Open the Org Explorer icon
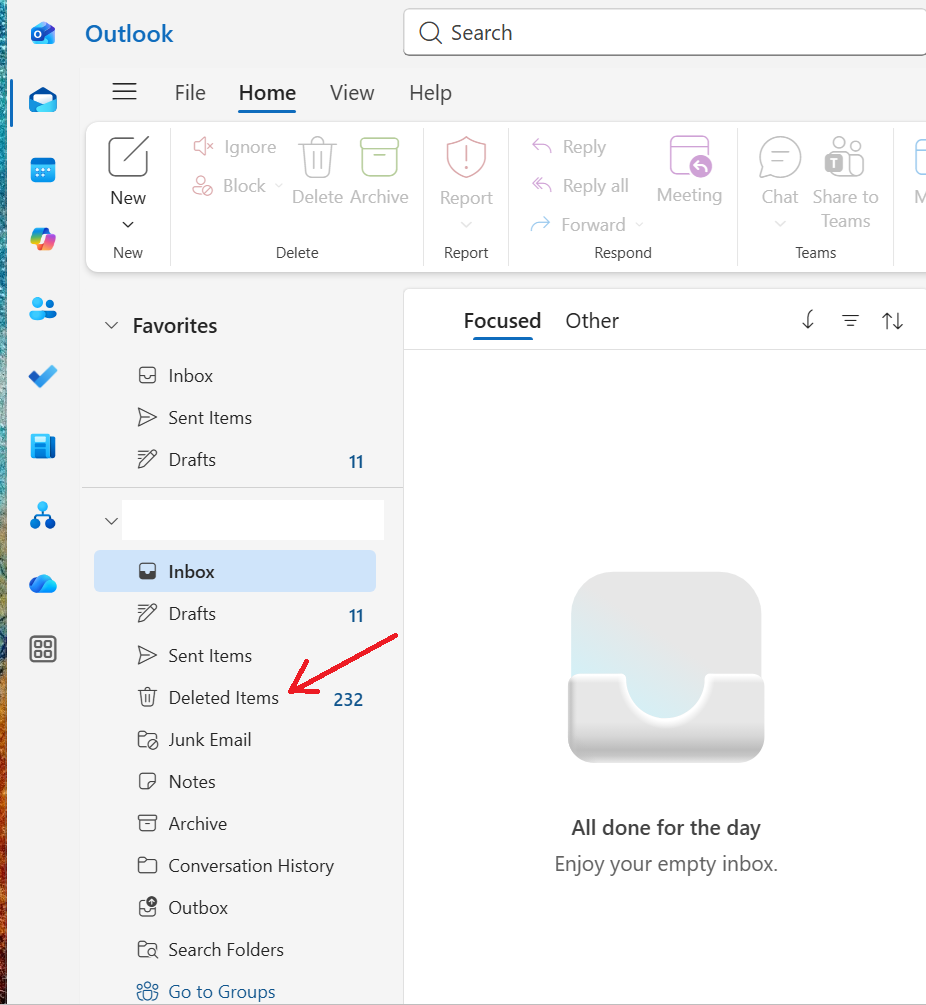 pyautogui.click(x=43, y=515)
